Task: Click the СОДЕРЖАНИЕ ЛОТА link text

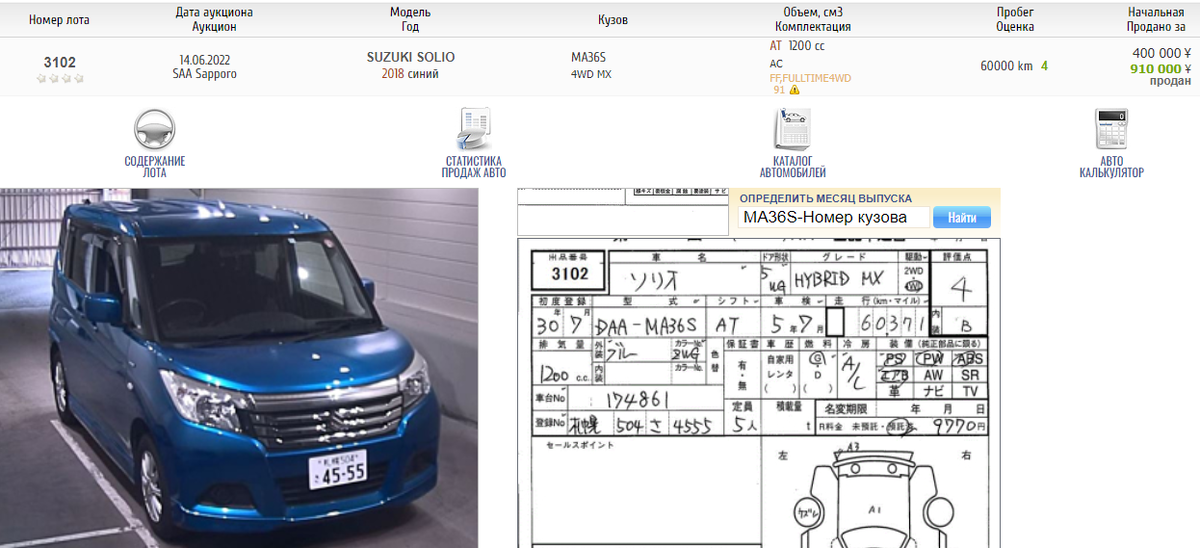Action: point(155,167)
